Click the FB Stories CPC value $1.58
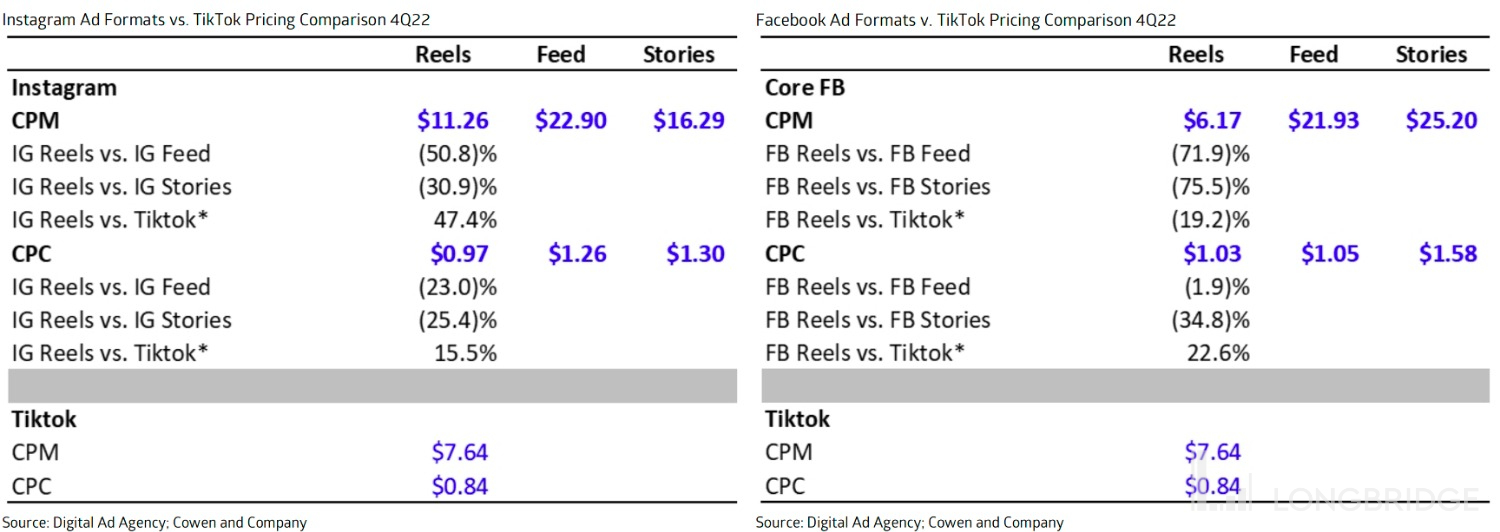 pos(1447,254)
